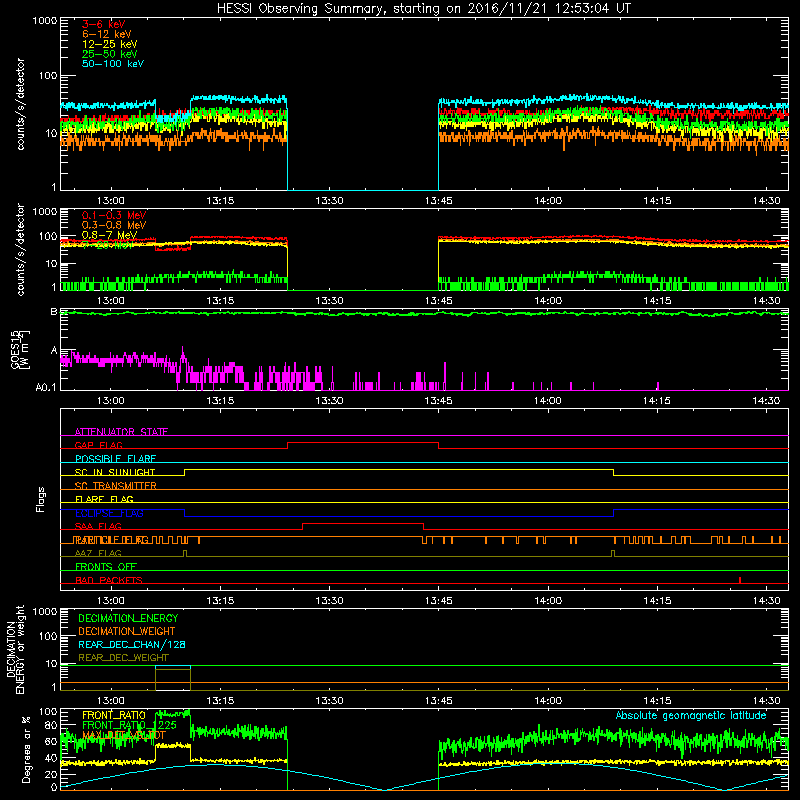Click the lowered blue ECLIPSE_FLAG segment
This screenshot has height=800, width=800.
point(398,516)
